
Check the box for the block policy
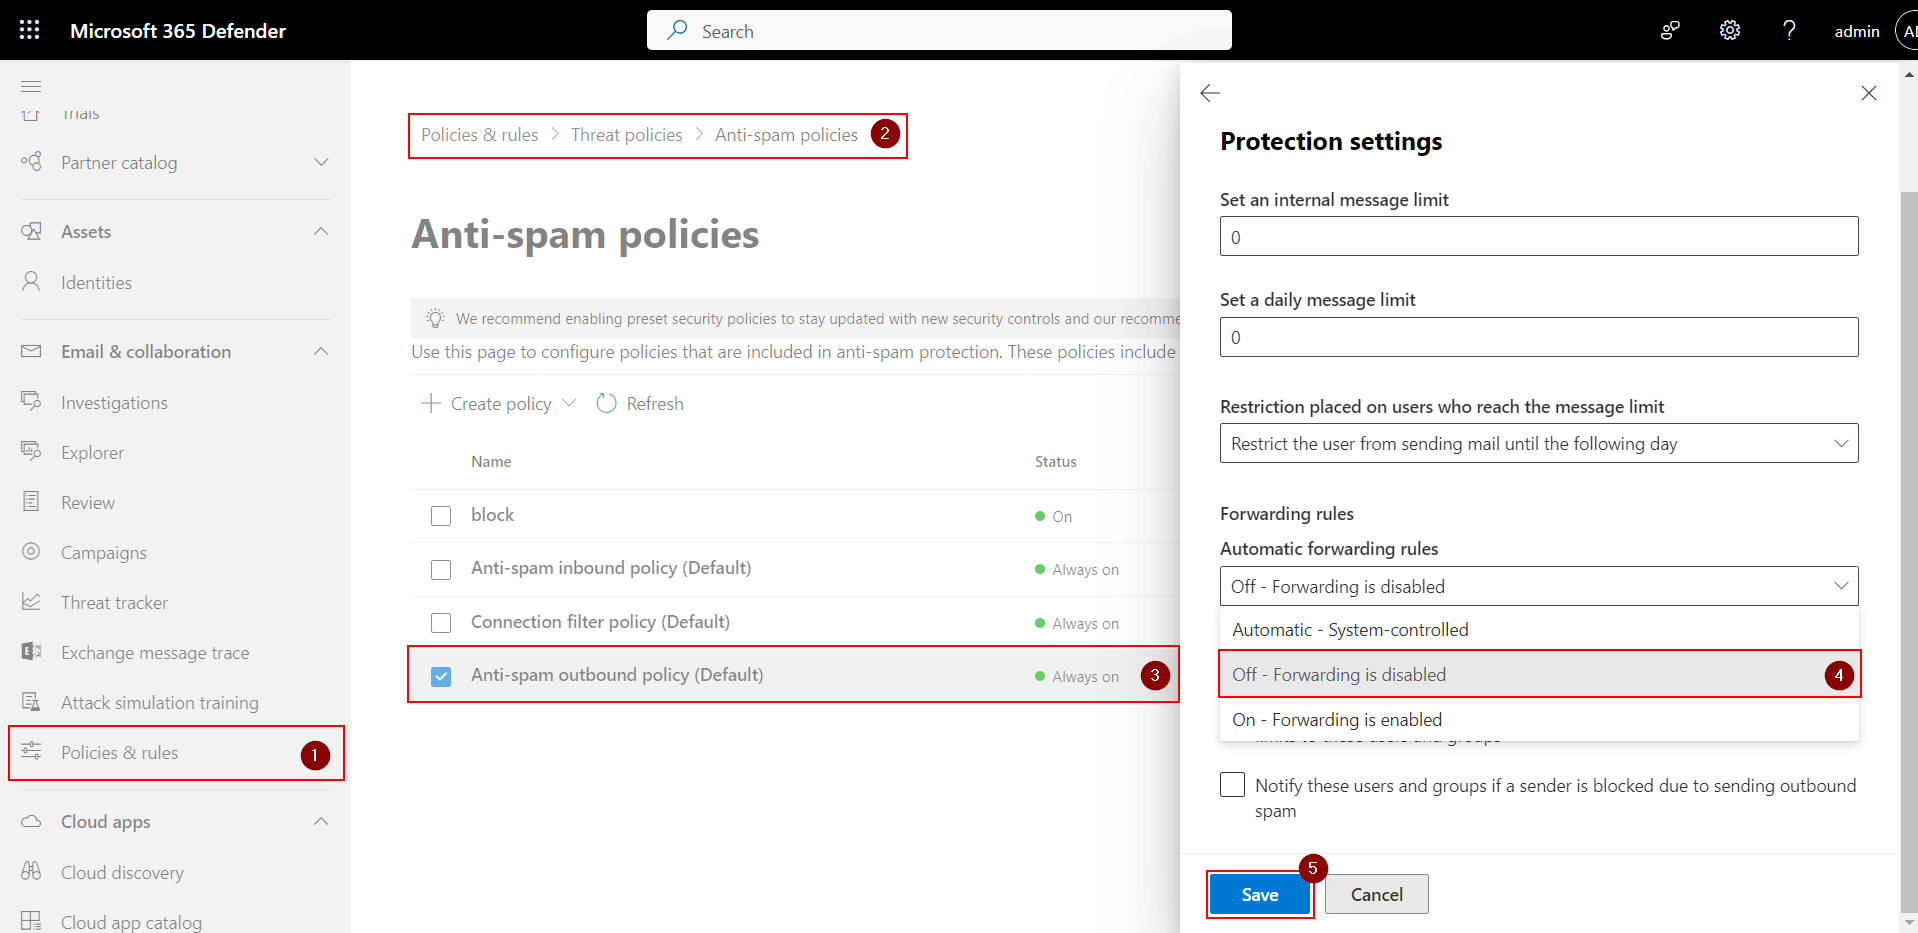point(441,516)
